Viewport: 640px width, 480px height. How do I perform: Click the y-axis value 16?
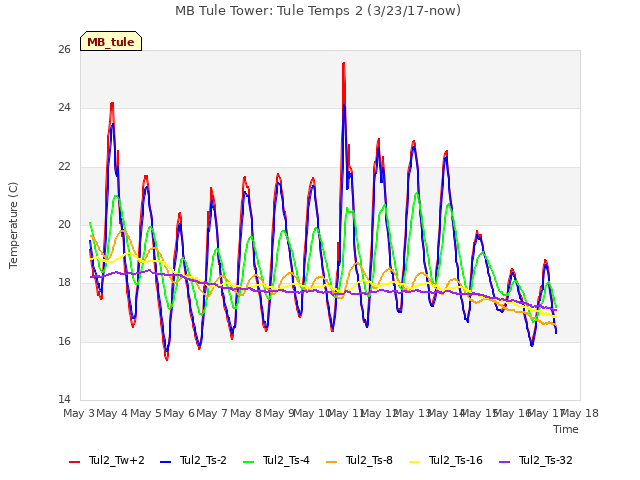click(64, 341)
